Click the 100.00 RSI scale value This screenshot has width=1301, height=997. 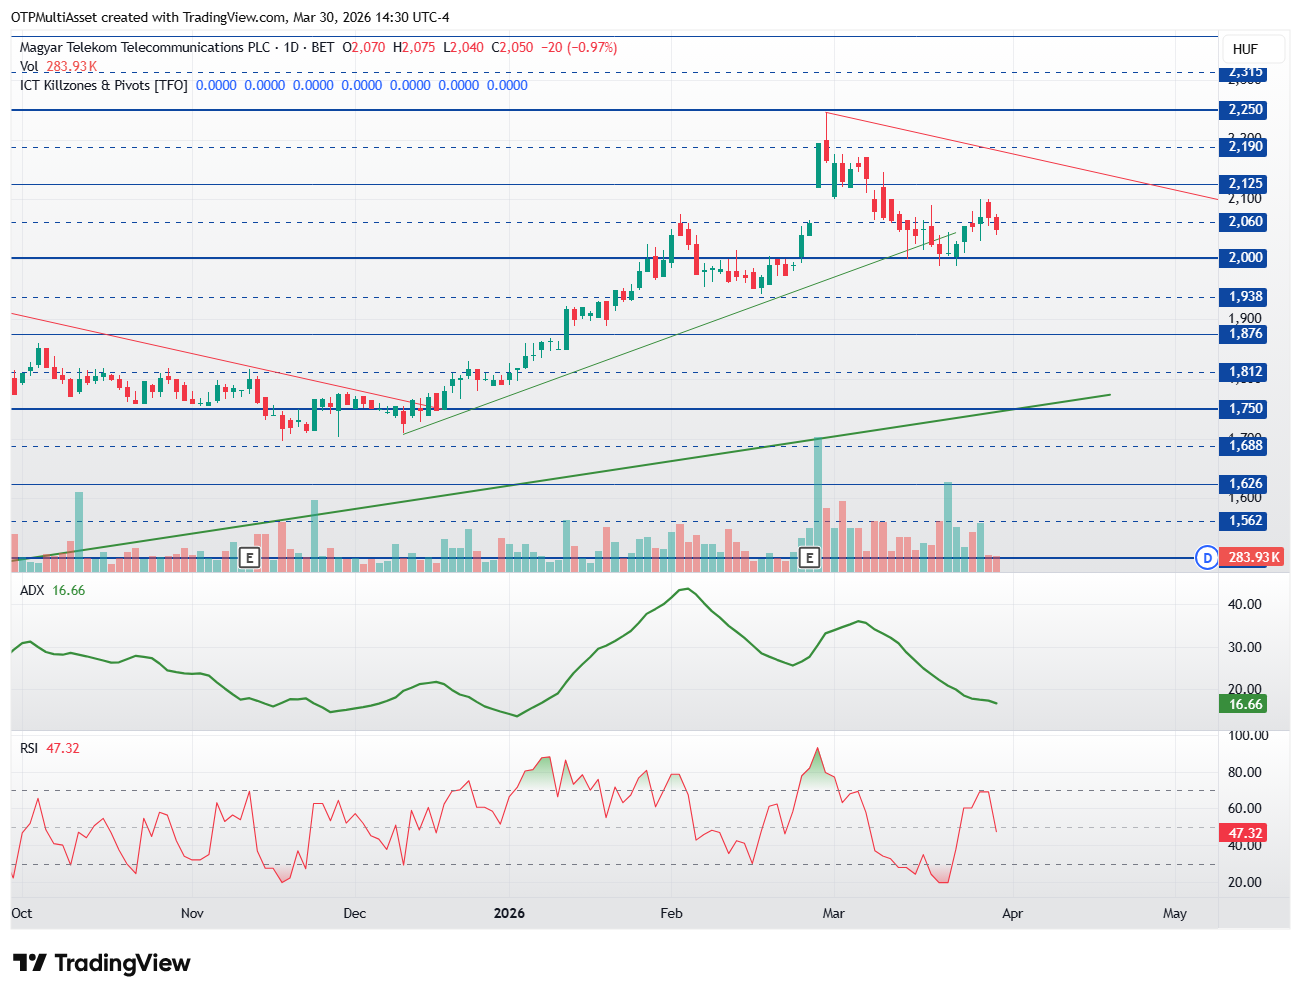click(1248, 735)
